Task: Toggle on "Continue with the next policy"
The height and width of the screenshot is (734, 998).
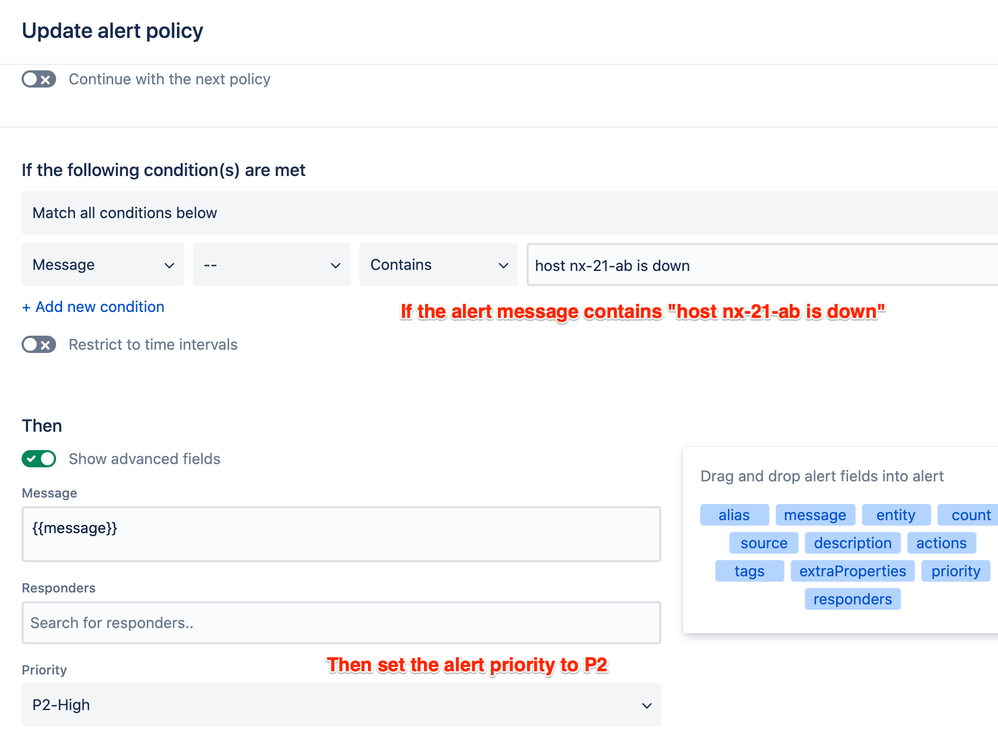Action: pyautogui.click(x=38, y=79)
